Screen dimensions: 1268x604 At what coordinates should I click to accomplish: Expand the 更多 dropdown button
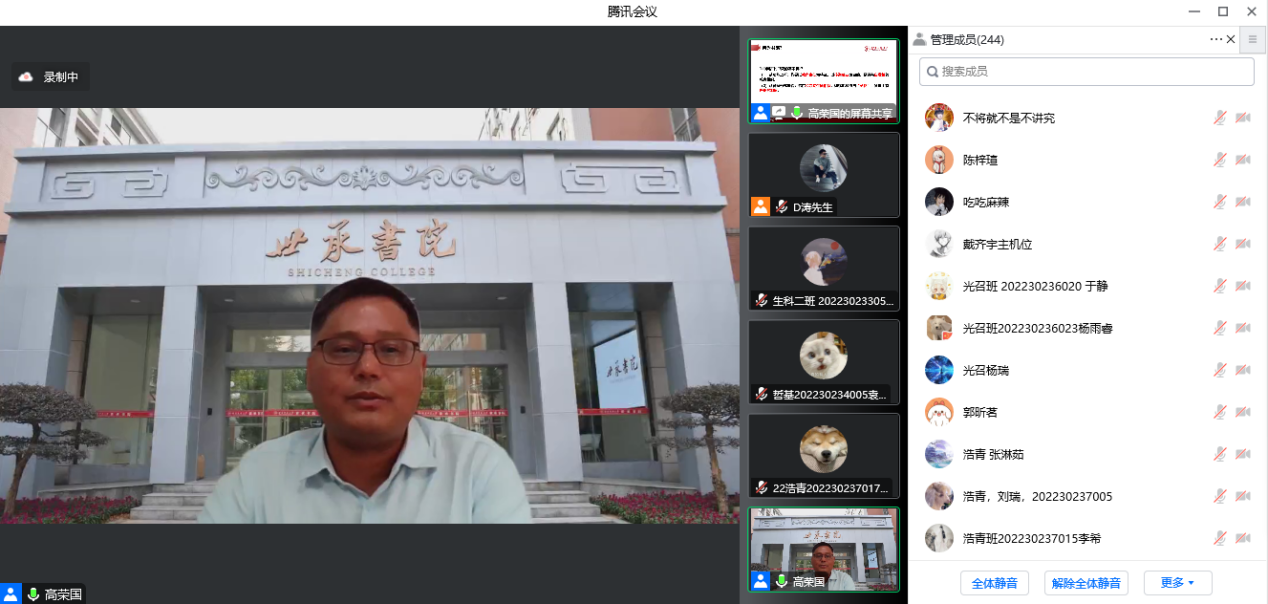pyautogui.click(x=1177, y=583)
